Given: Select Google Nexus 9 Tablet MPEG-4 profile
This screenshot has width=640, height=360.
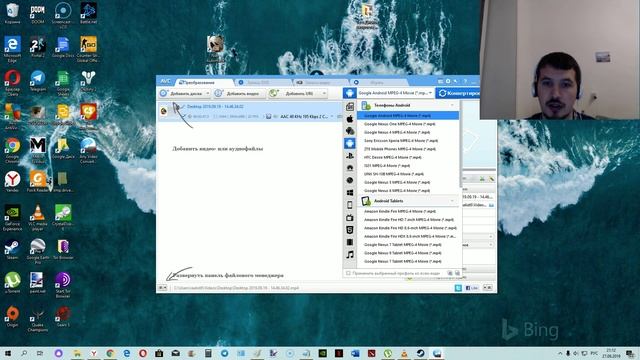Looking at the screenshot, I should point(402,253).
